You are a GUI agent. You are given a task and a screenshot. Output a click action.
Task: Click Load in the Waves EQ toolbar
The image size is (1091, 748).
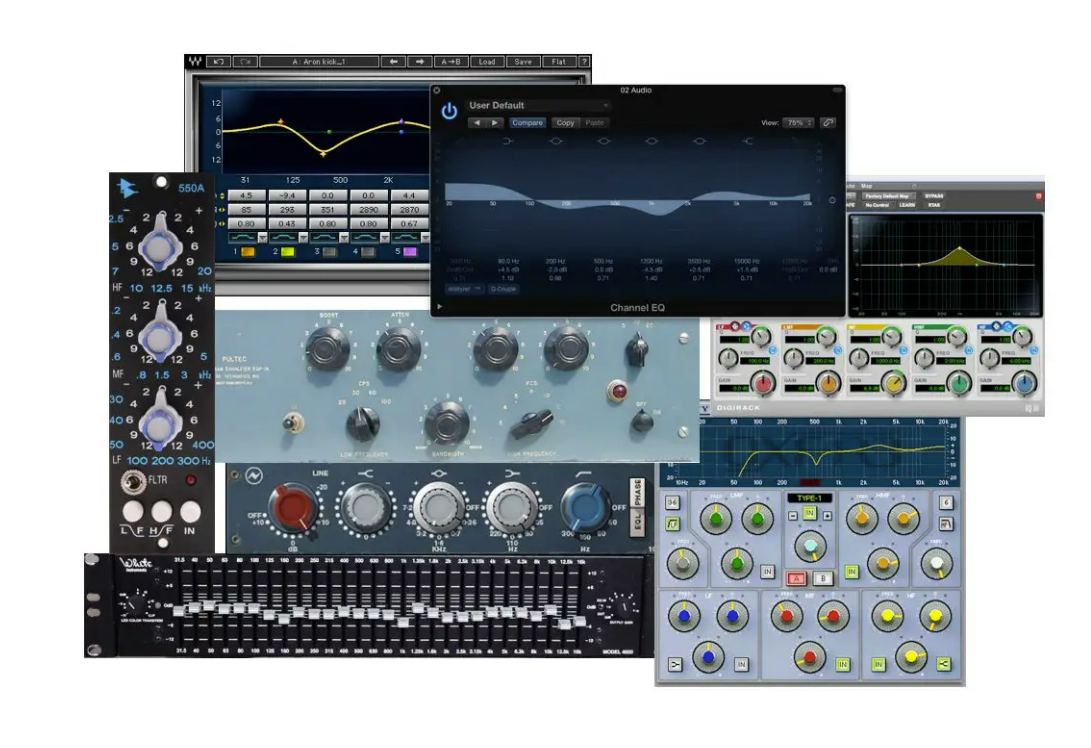coord(487,62)
